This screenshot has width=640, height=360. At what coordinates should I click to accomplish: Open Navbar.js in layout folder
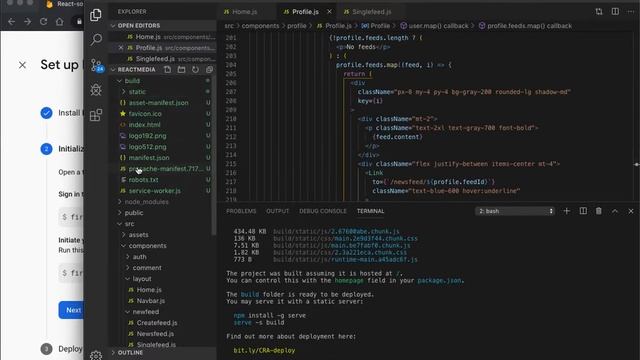coord(151,301)
